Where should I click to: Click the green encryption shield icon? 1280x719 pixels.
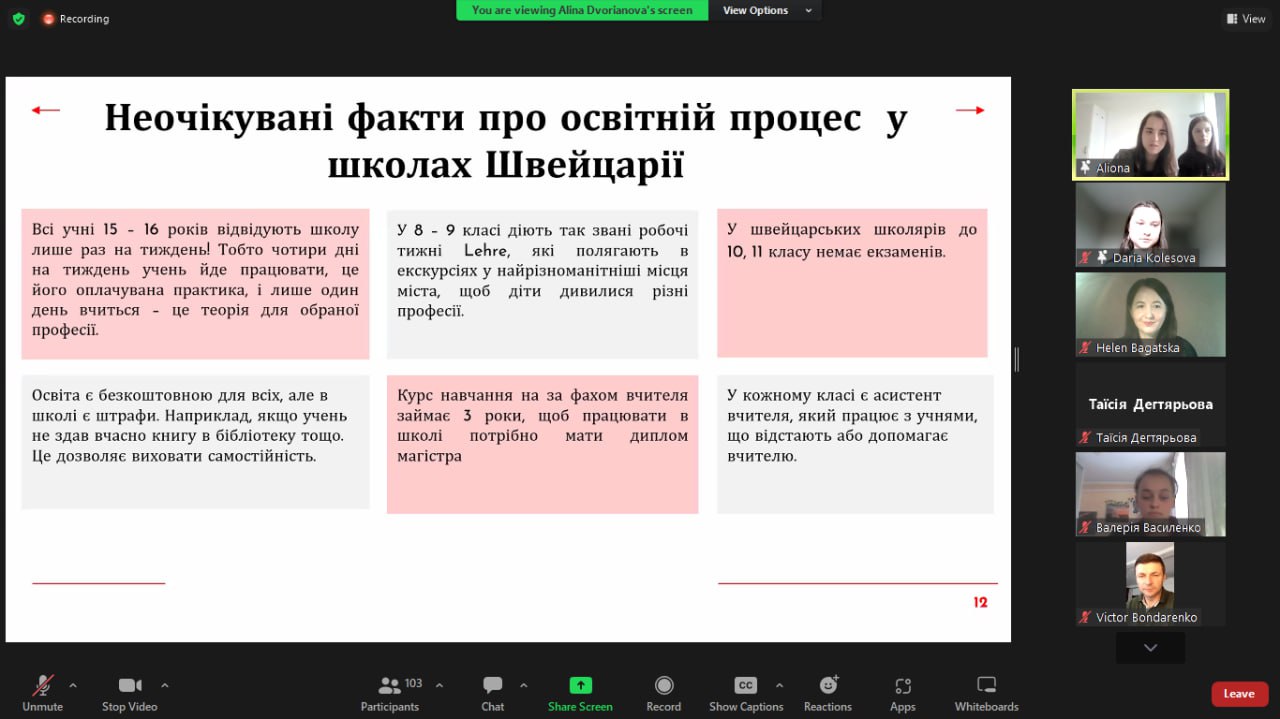(18, 18)
